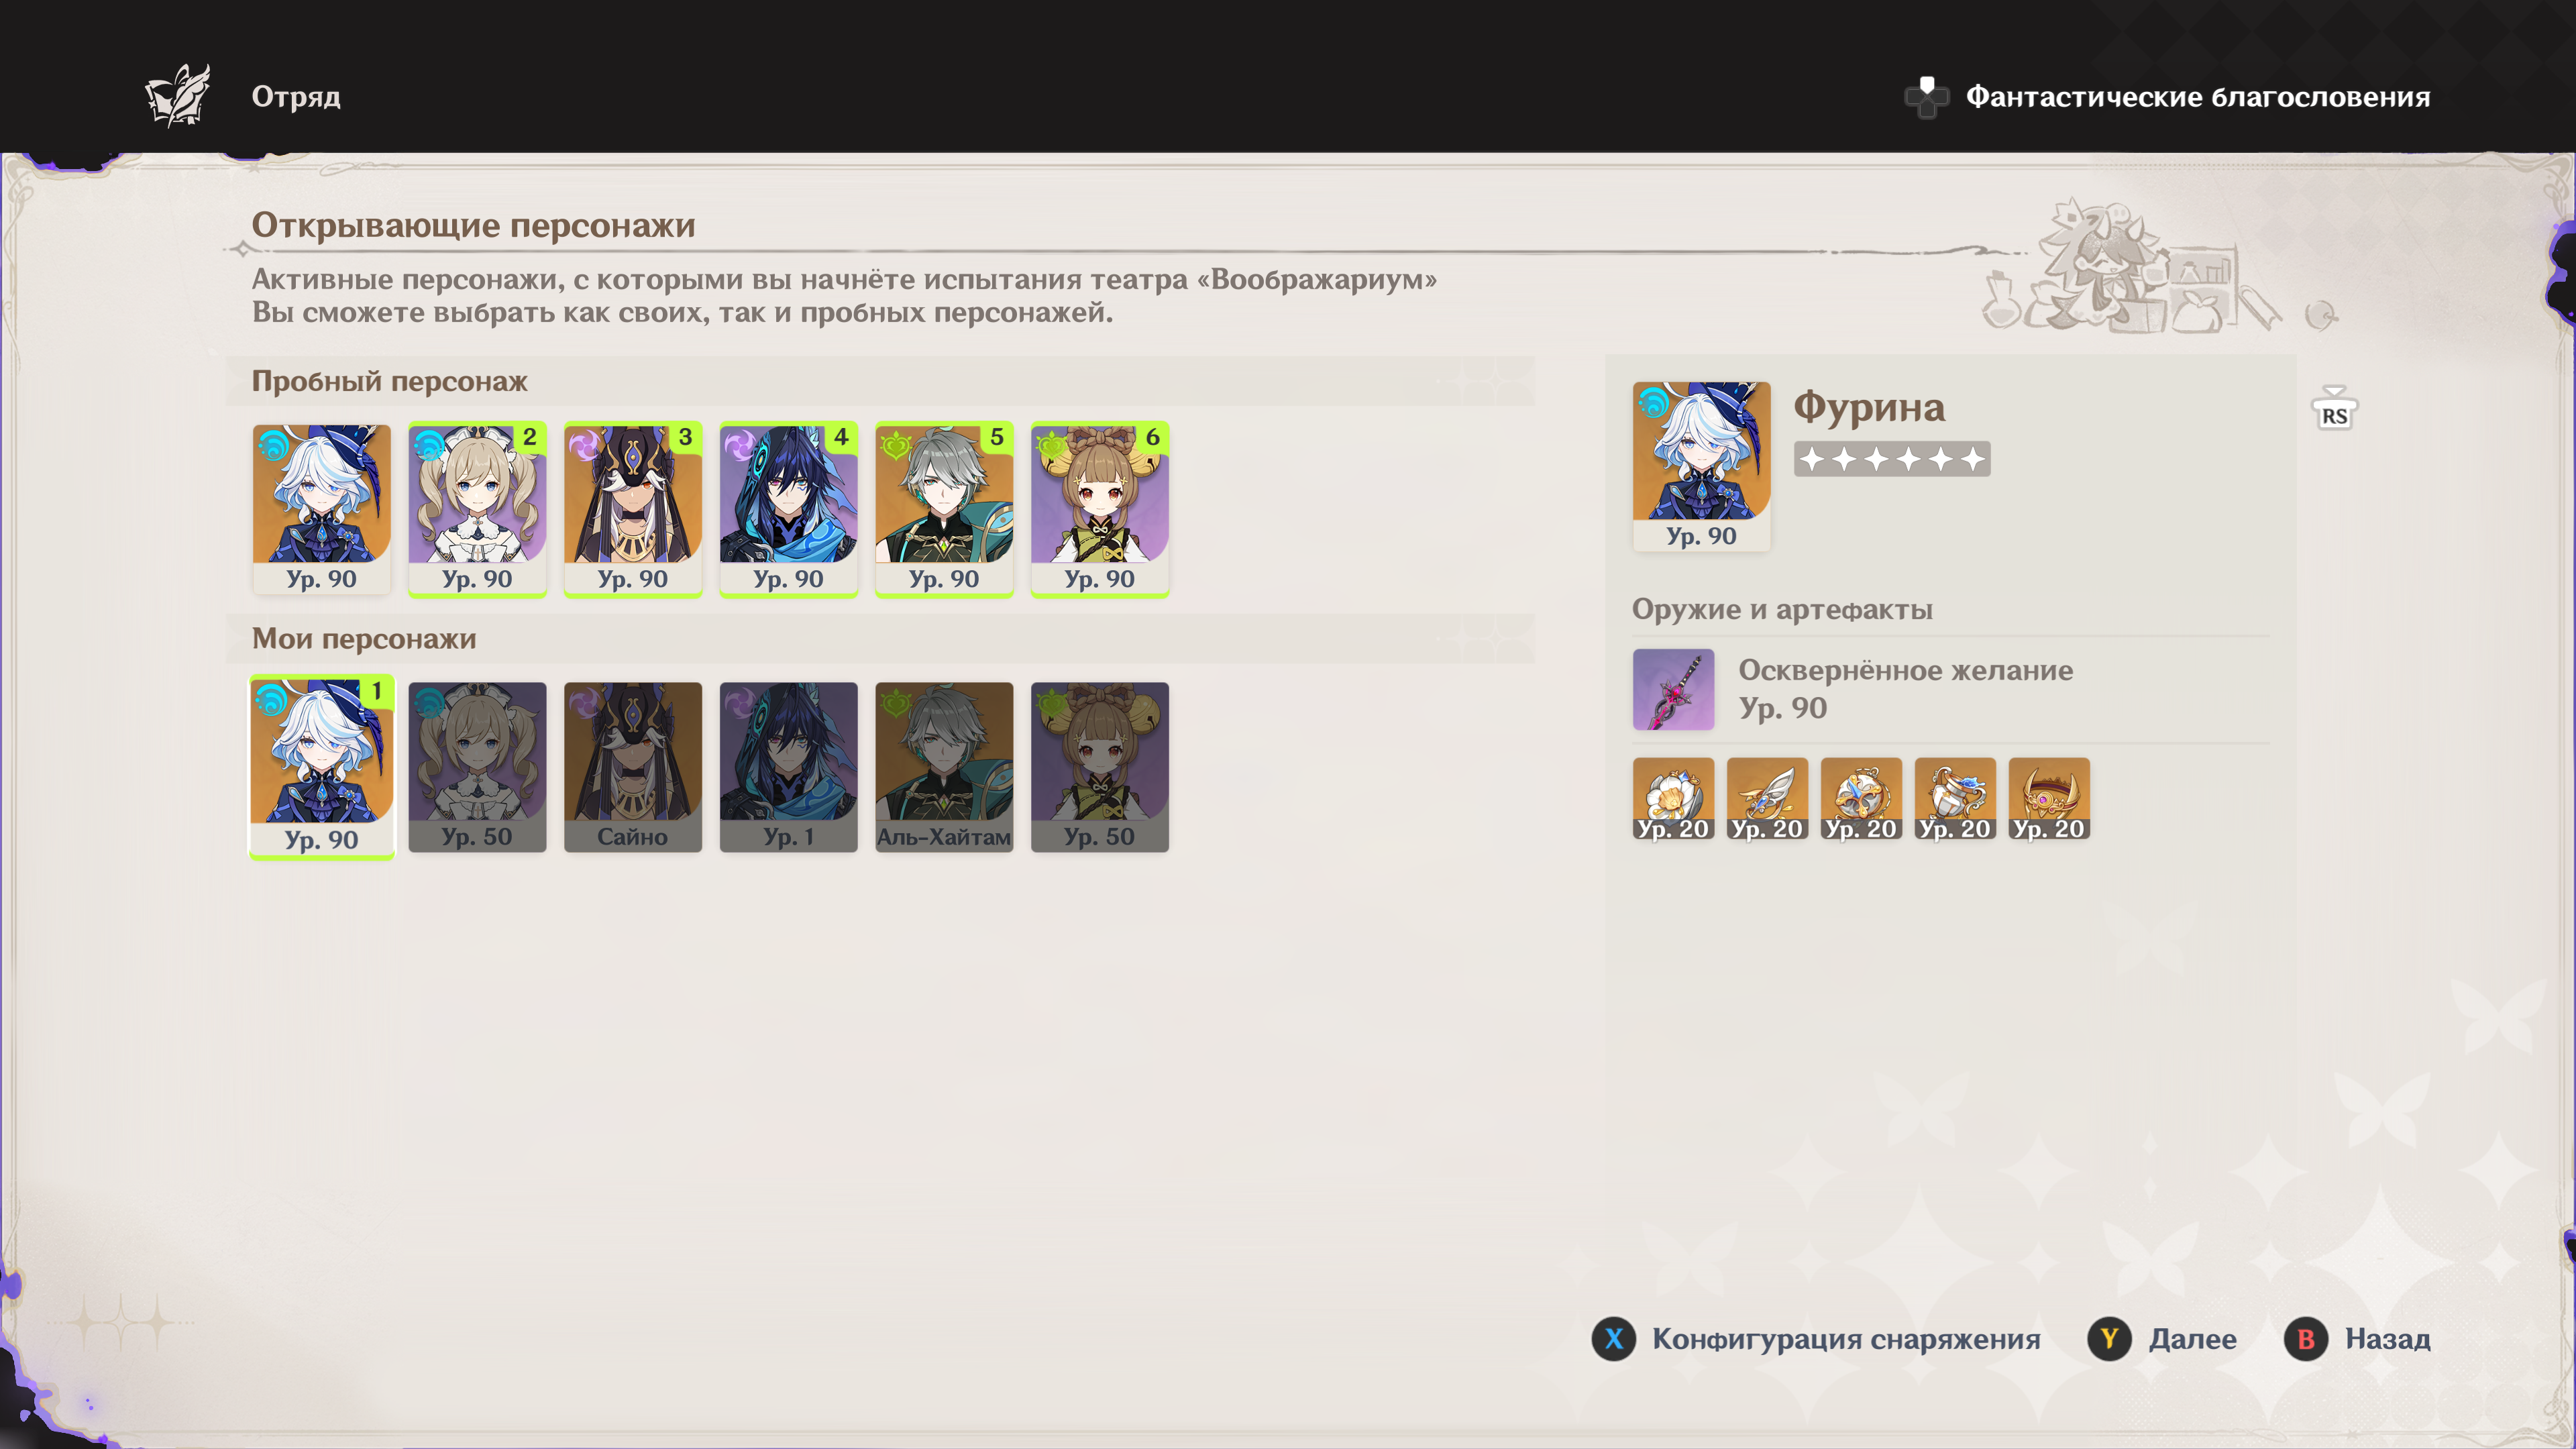Select trial character Furina portrait
Viewport: 2576px width, 1449px height.
pyautogui.click(x=321, y=509)
